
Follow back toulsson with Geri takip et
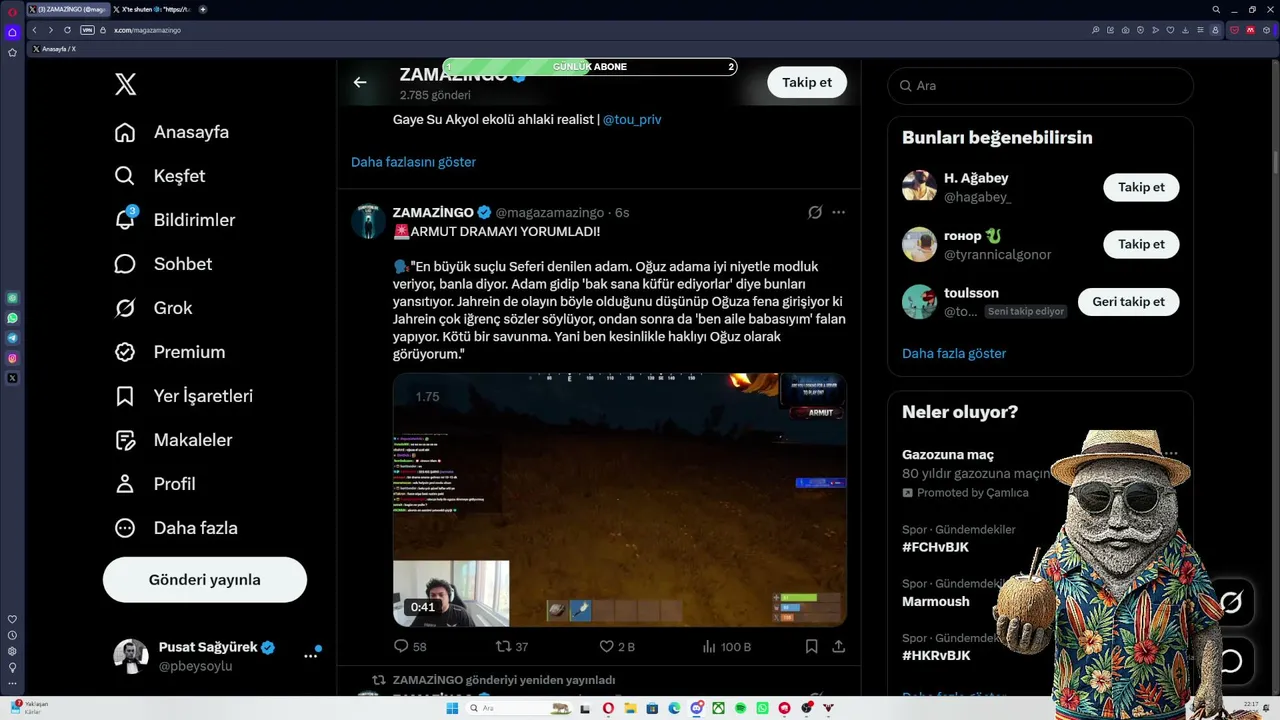pyautogui.click(x=1128, y=301)
